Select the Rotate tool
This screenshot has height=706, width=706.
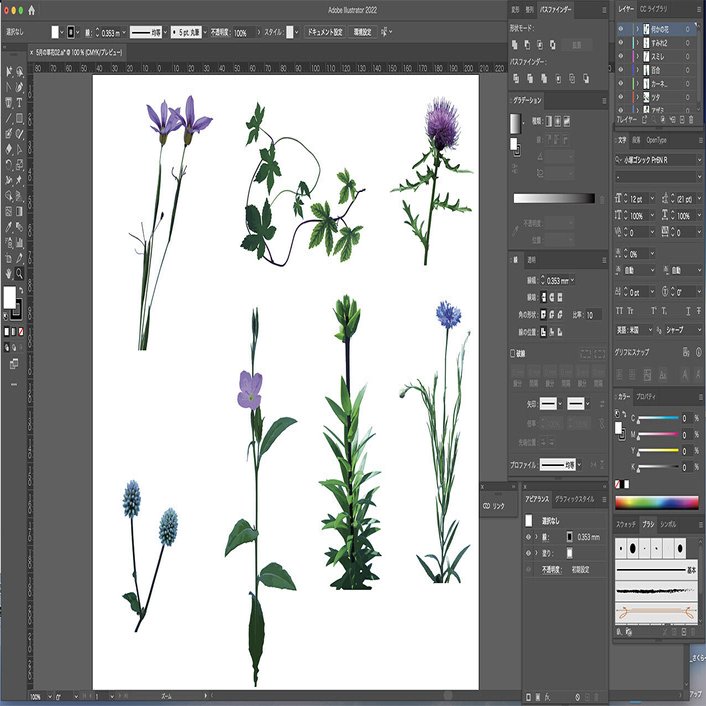[9, 164]
